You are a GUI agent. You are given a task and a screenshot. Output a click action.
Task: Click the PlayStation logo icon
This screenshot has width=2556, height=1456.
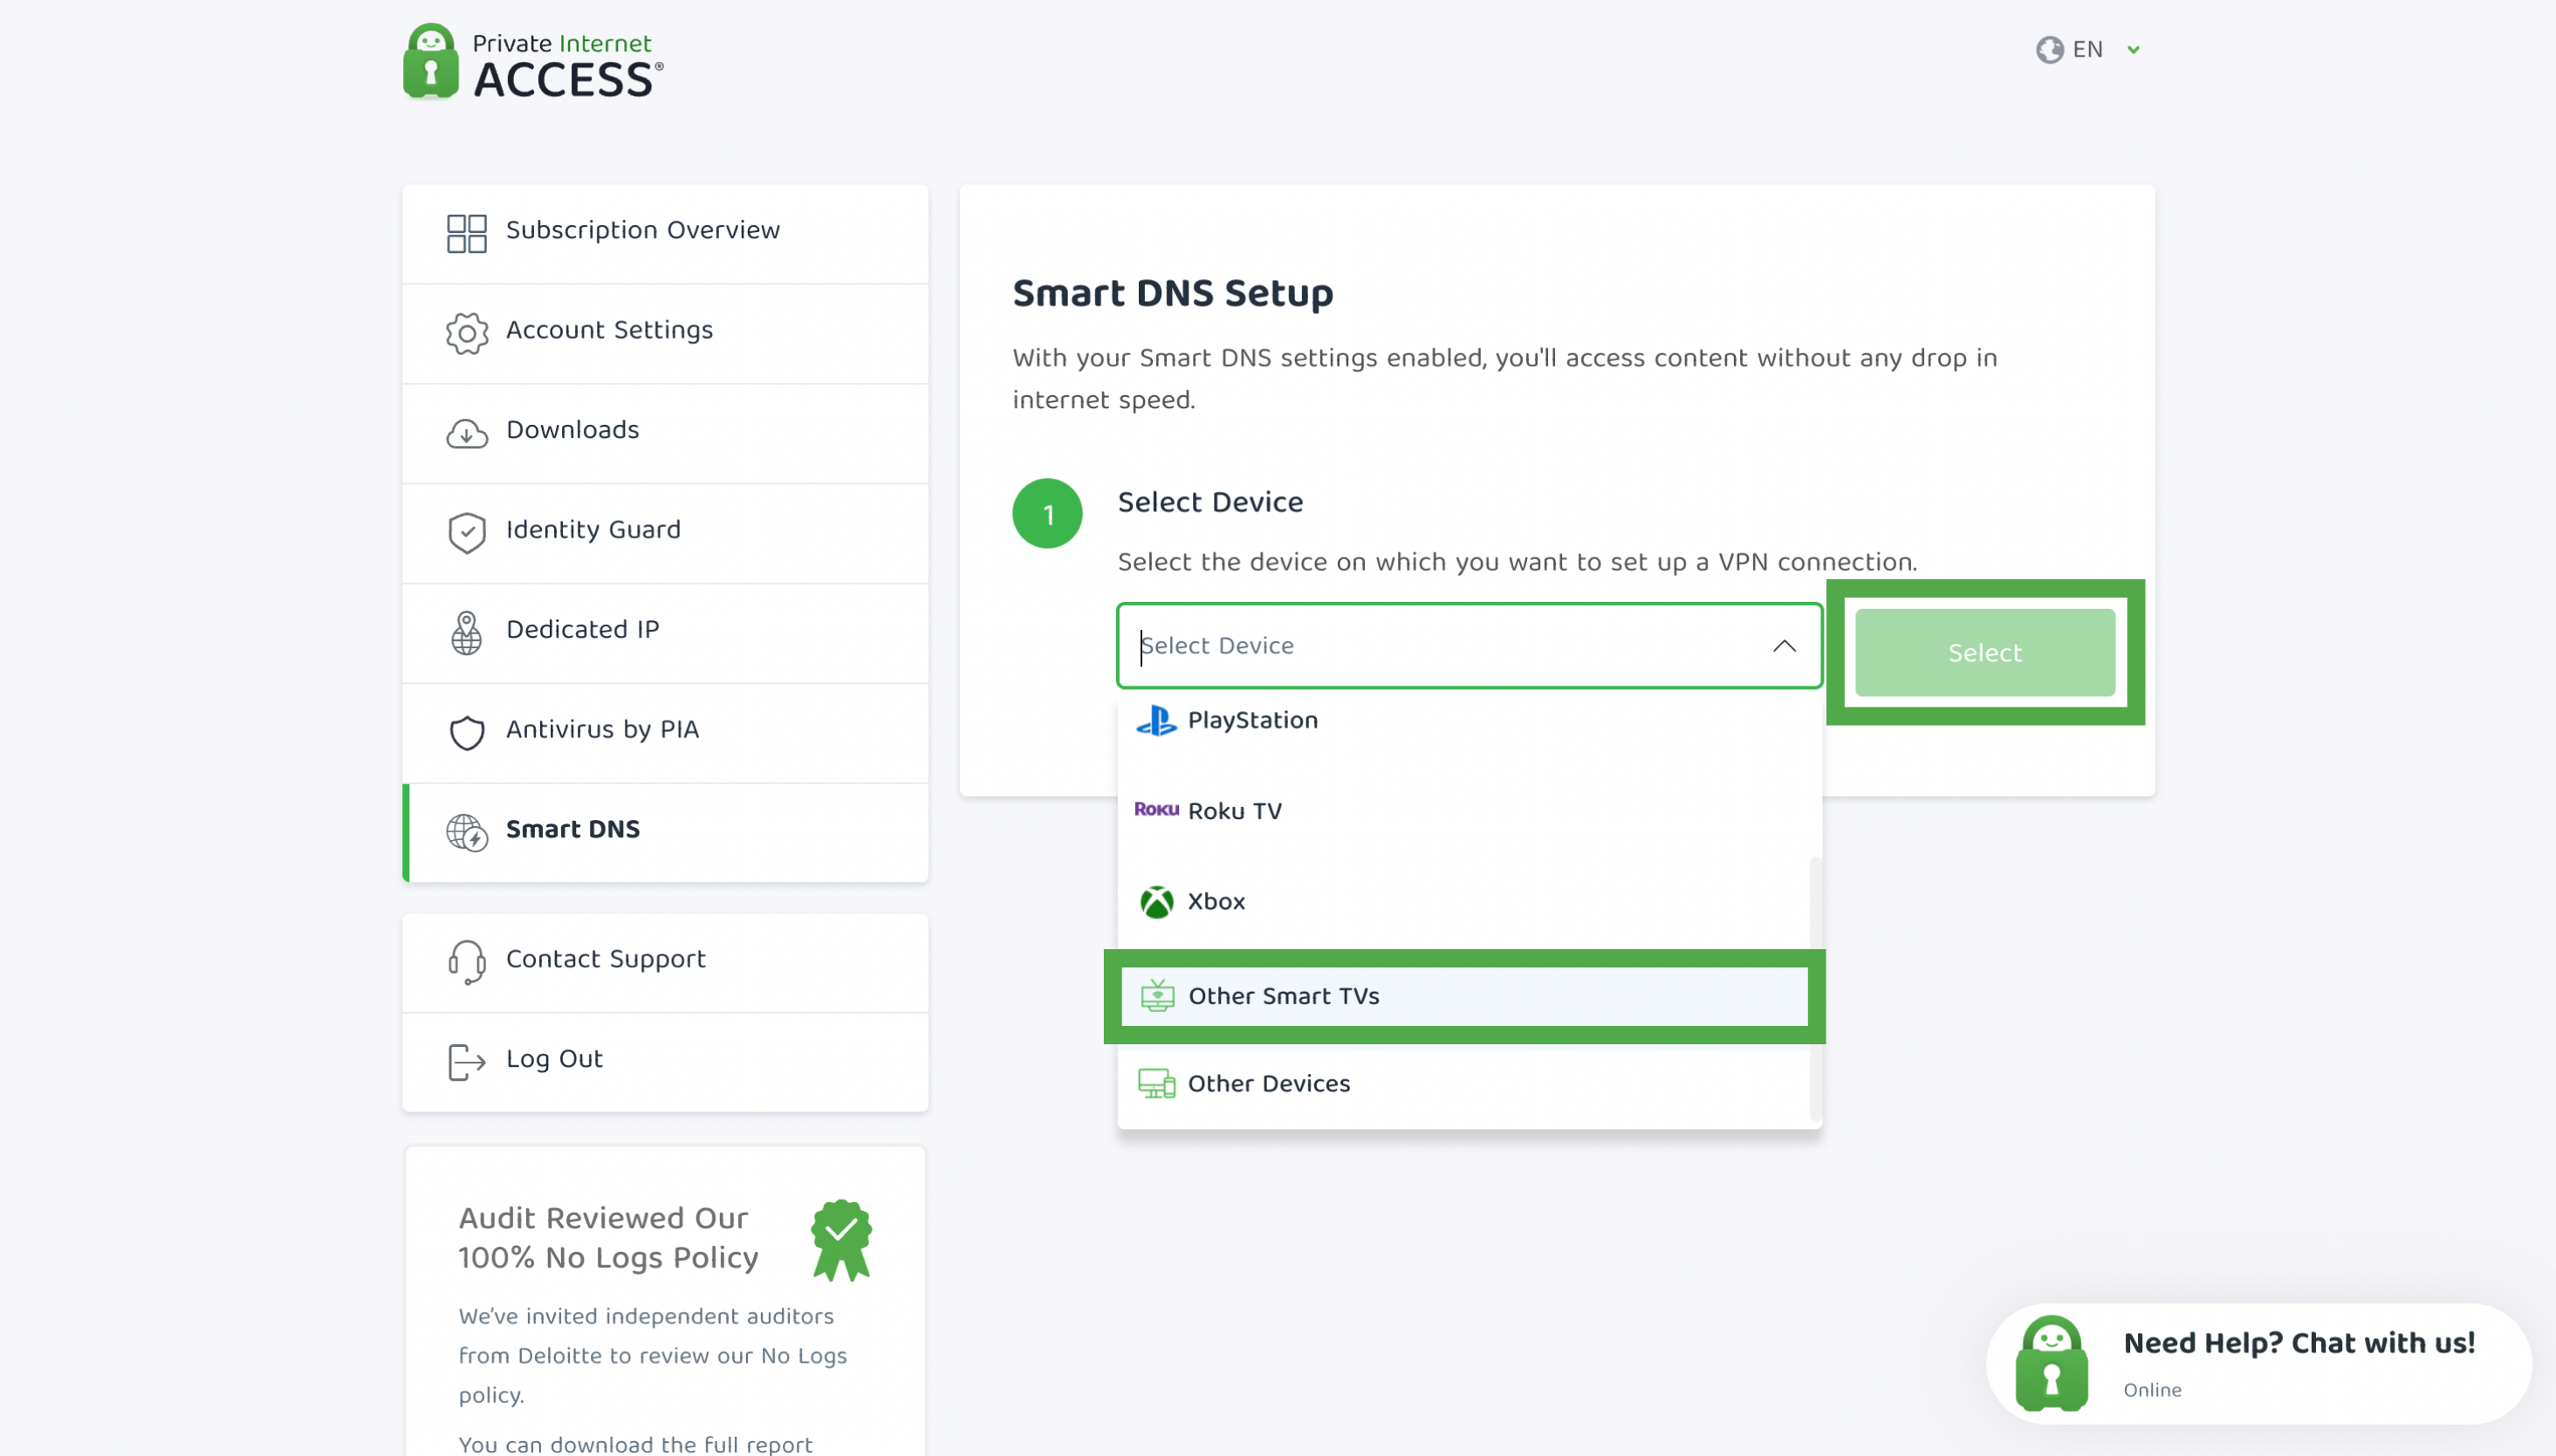pos(1156,721)
